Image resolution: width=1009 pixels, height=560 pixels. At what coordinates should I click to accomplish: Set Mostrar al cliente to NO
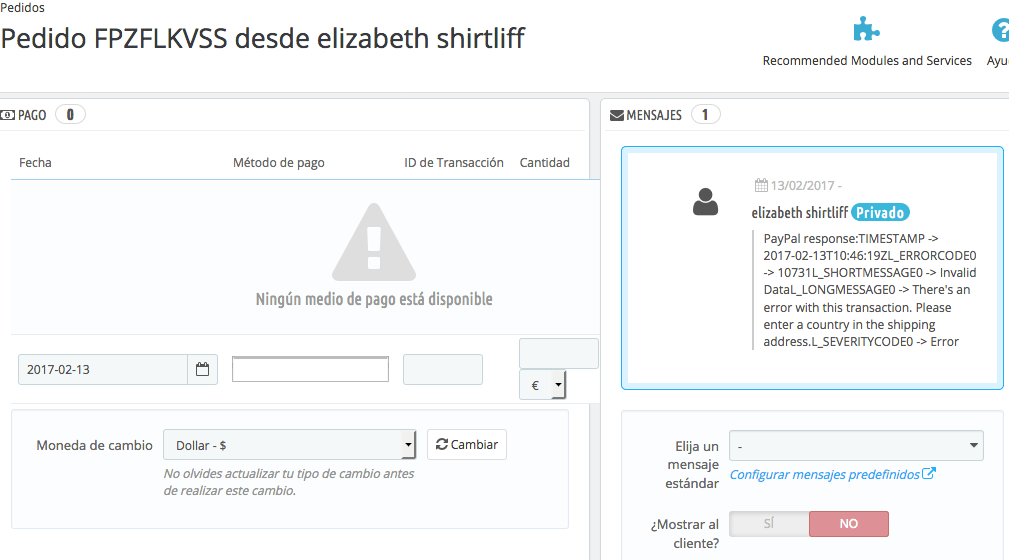click(x=849, y=524)
